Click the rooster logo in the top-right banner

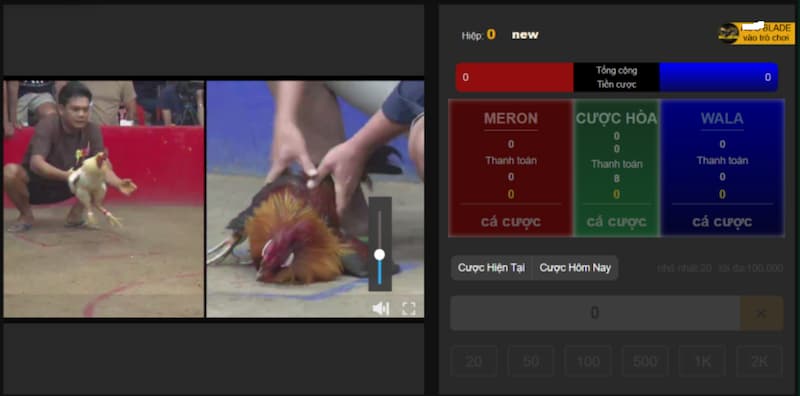pos(728,33)
